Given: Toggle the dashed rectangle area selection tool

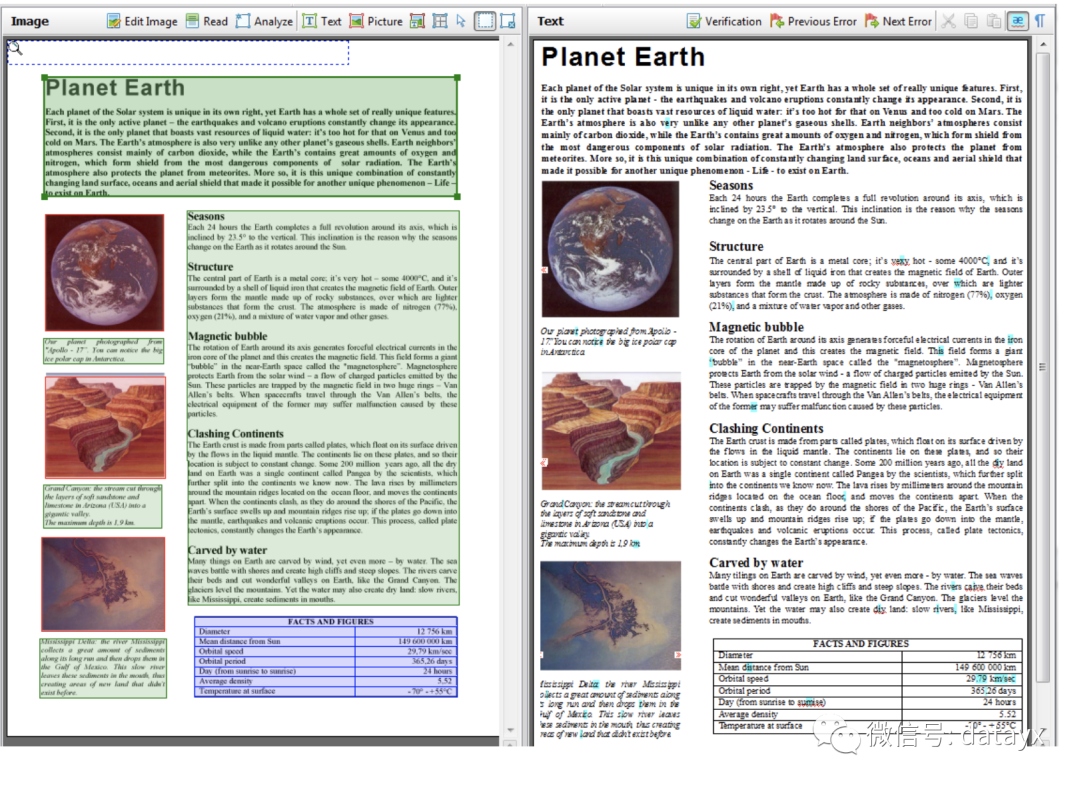Looking at the screenshot, I should point(484,21).
